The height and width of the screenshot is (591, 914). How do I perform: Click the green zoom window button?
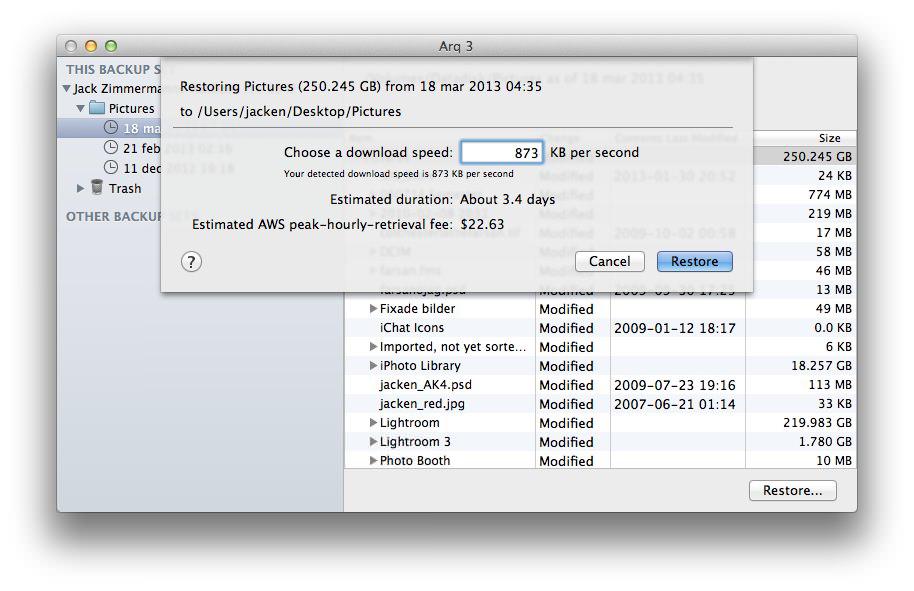(111, 46)
